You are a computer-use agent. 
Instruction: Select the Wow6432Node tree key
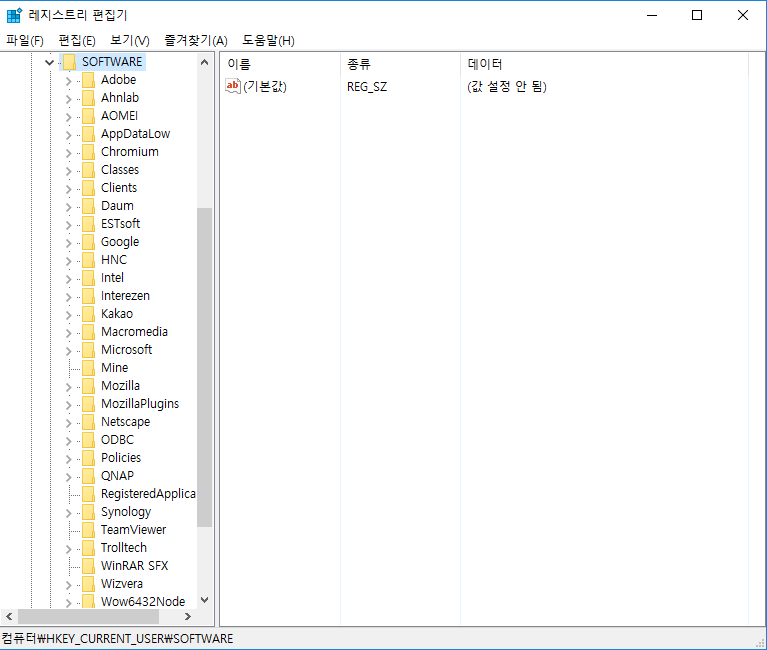pyautogui.click(x=143, y=602)
